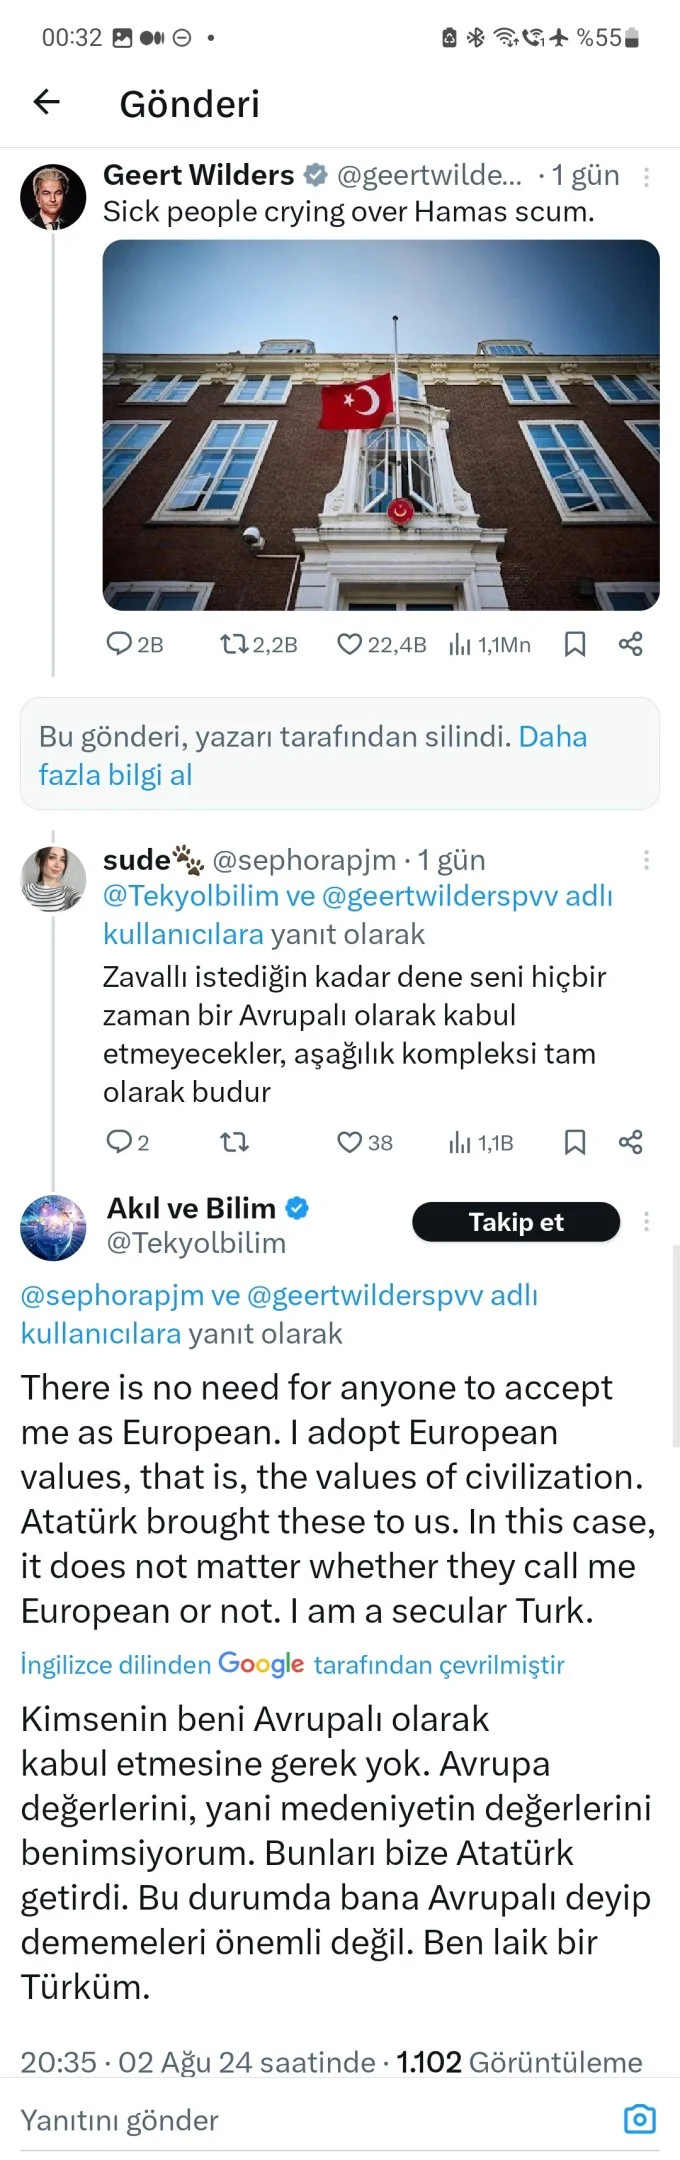Share the Geert Wilders post
This screenshot has height=2160, width=680.
(x=630, y=643)
